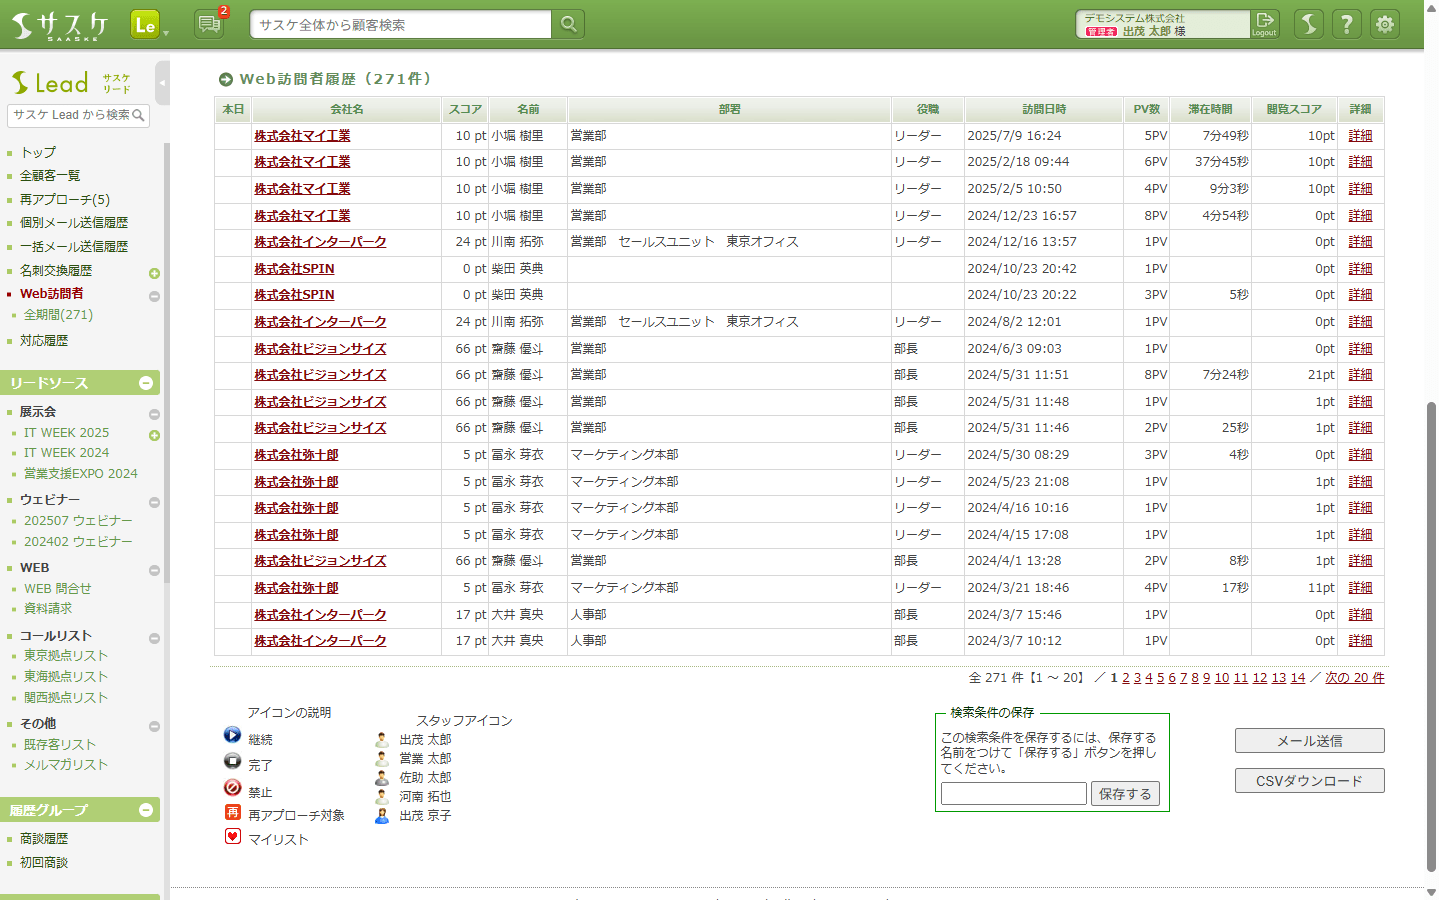Click the Saaske S icon in header
This screenshot has height=900, width=1439.
point(1309,24)
